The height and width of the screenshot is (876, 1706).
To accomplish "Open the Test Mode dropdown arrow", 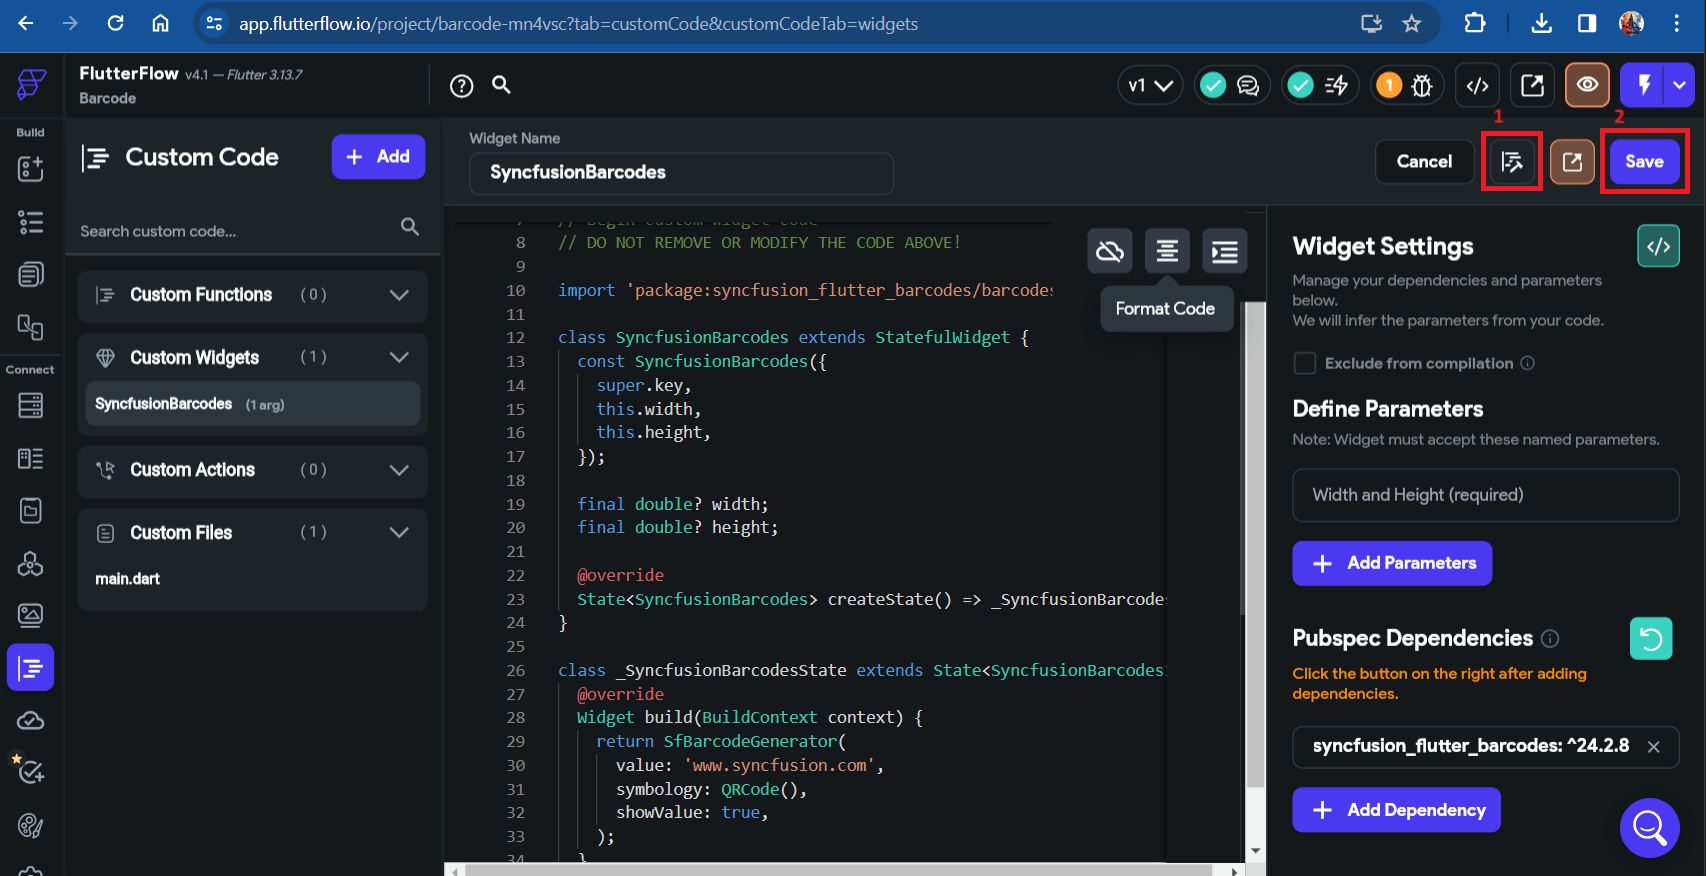I will (1679, 85).
